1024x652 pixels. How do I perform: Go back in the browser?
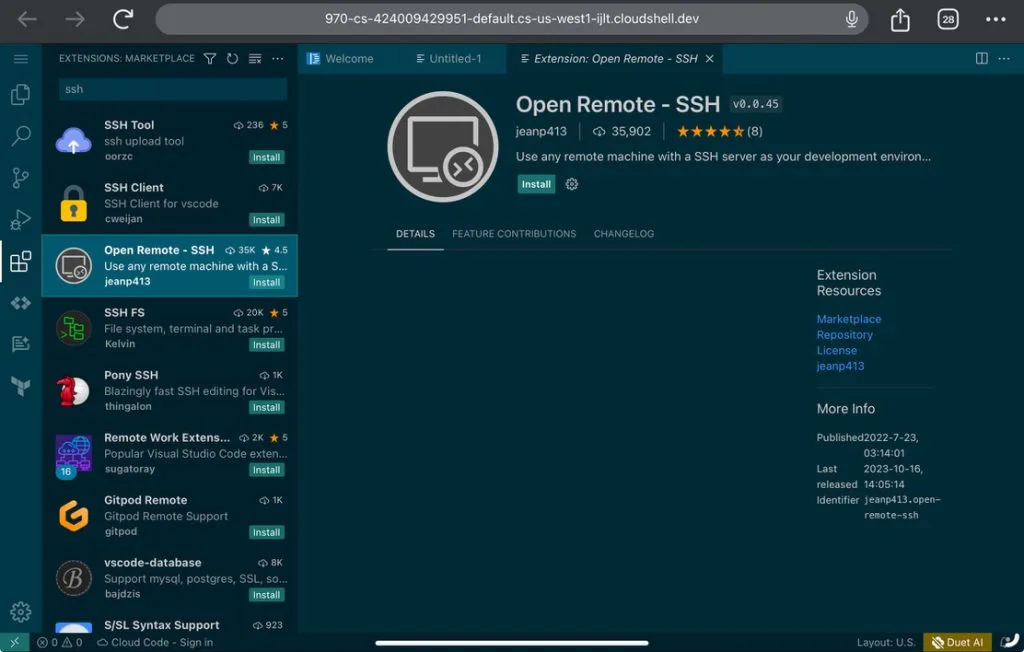point(27,19)
